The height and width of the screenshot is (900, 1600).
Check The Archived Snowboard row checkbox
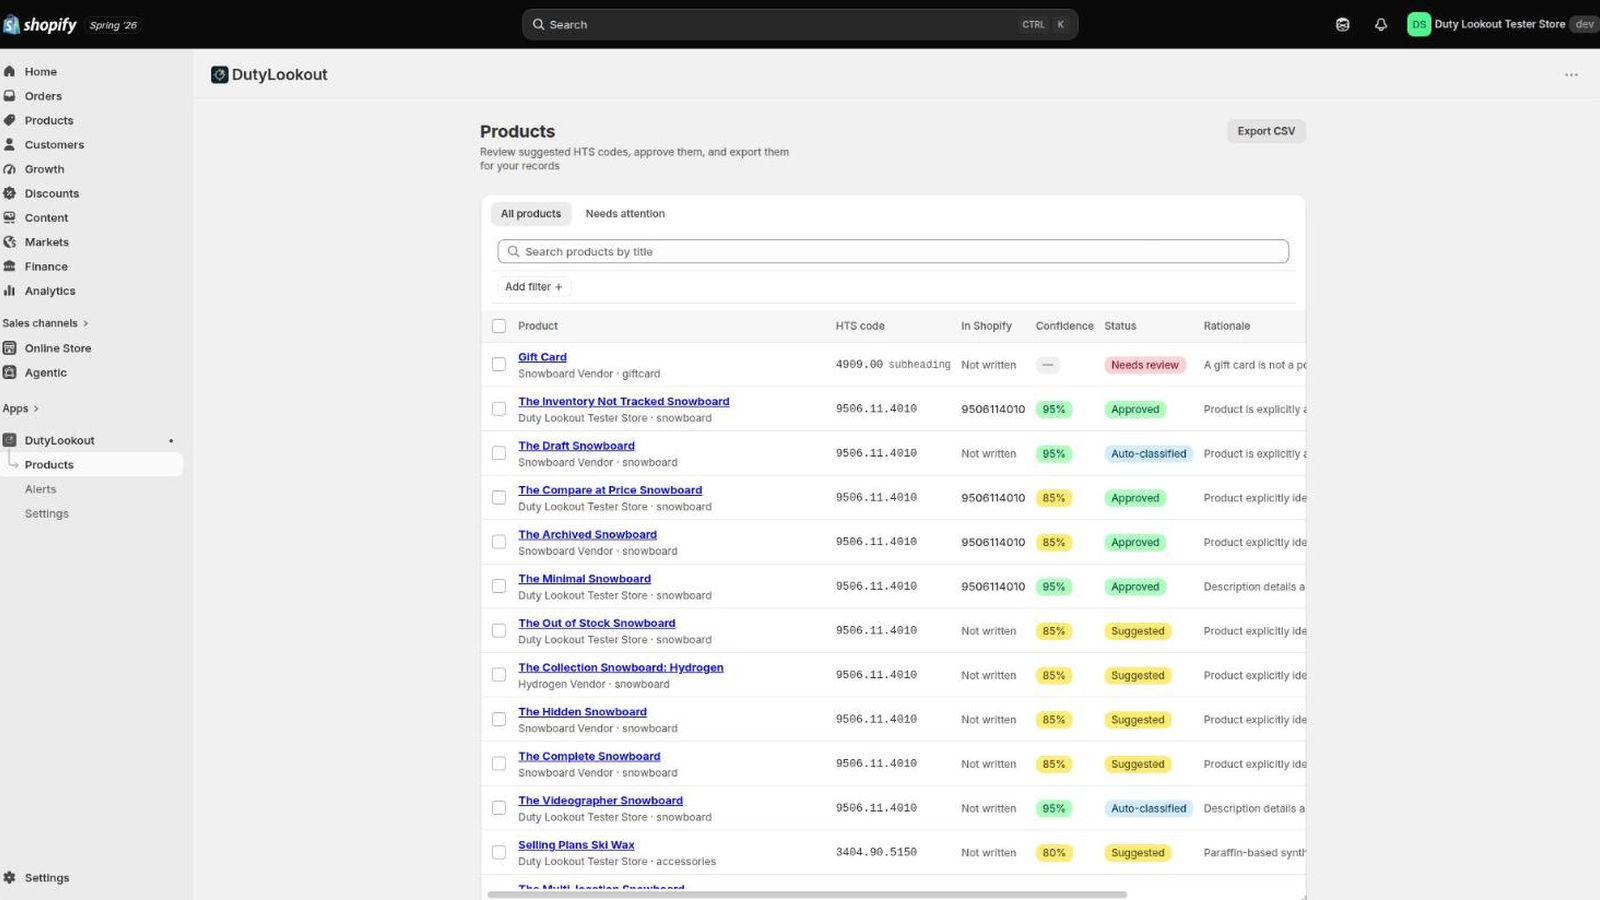(x=499, y=542)
